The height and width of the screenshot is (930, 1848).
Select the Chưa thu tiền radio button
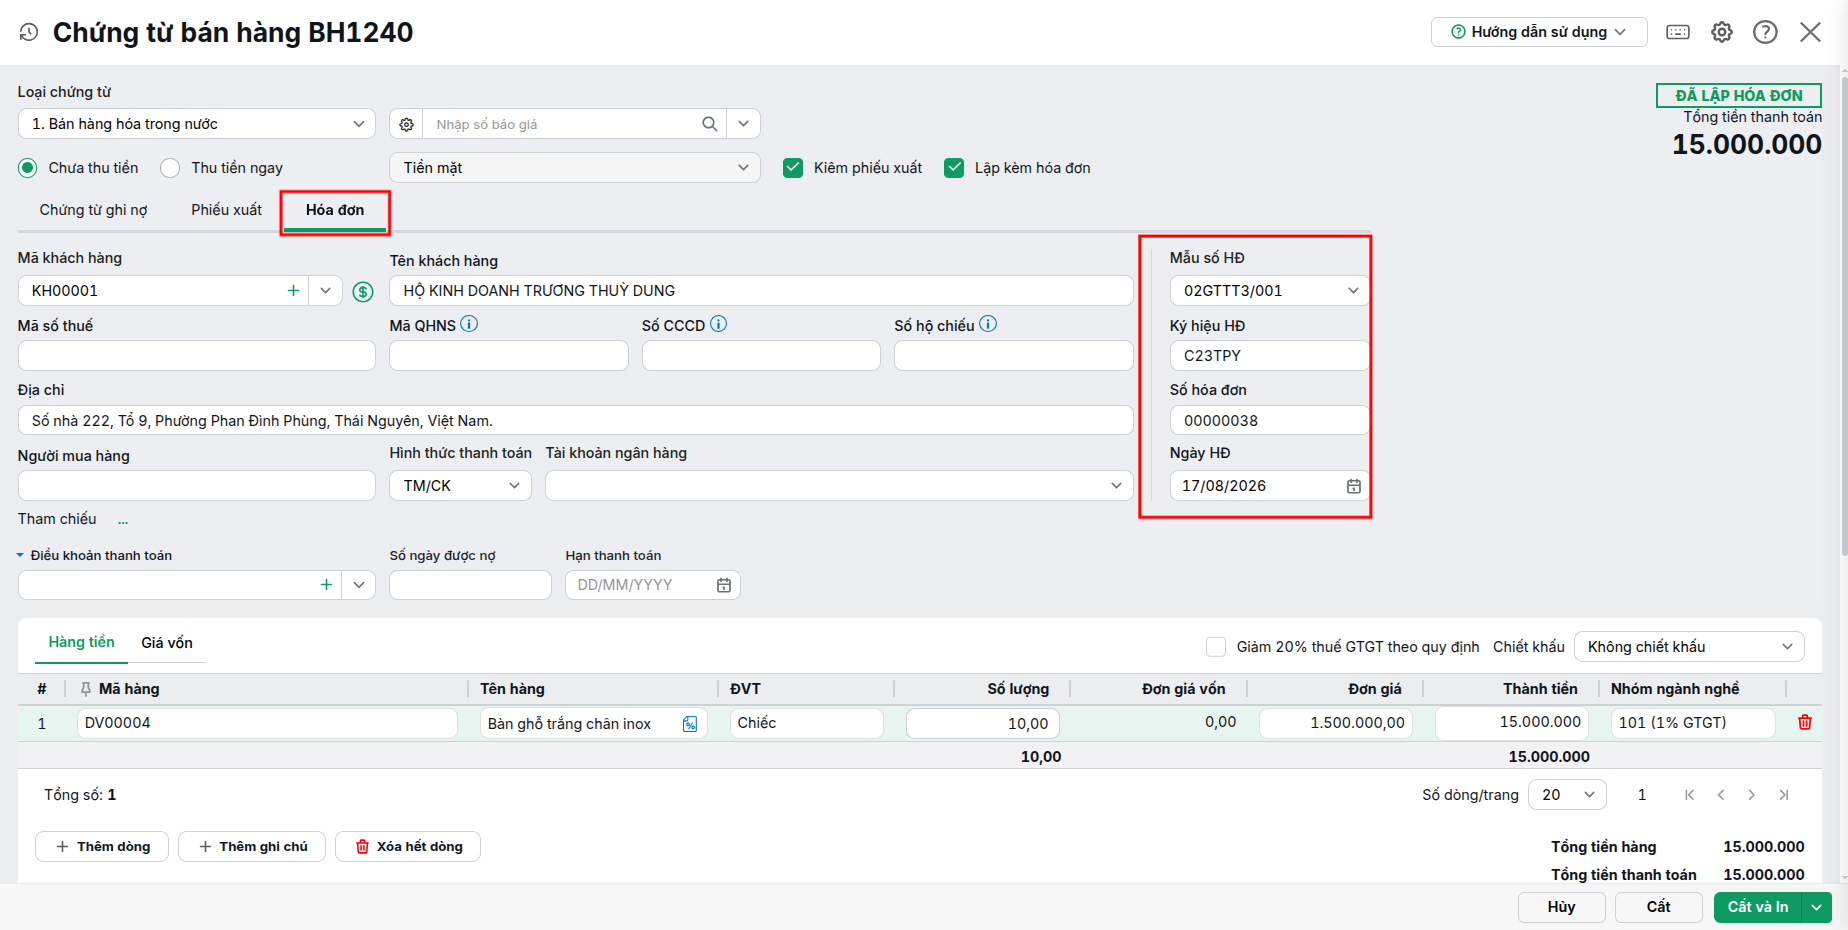click(x=28, y=168)
